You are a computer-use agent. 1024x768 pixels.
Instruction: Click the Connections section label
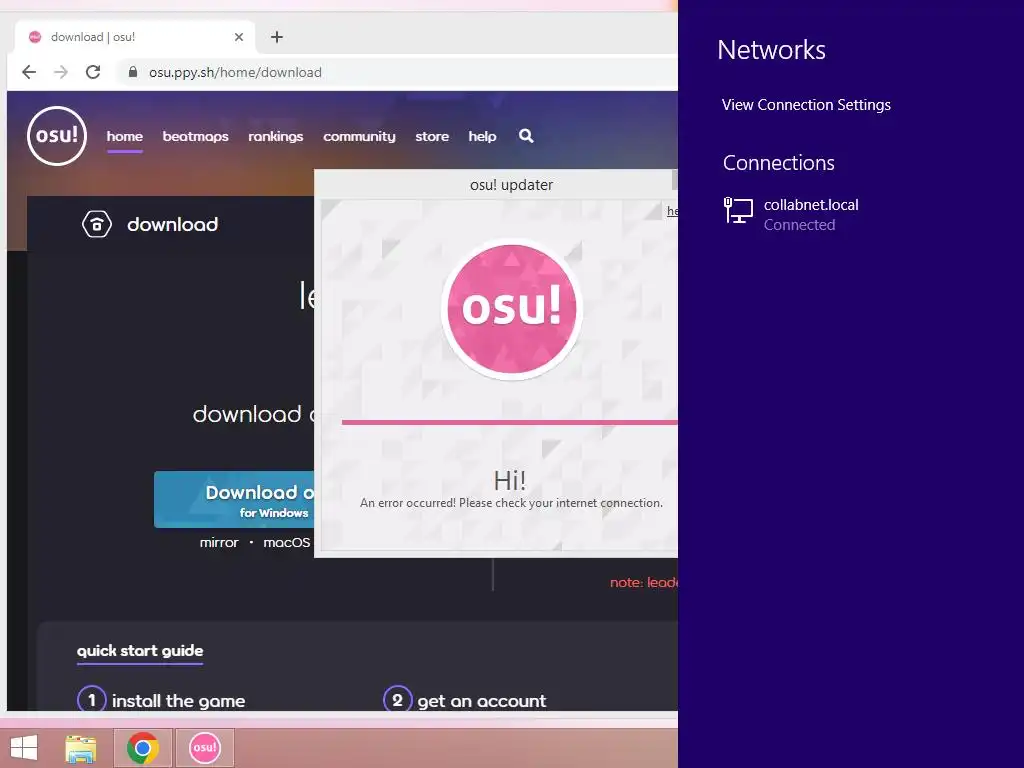point(778,163)
